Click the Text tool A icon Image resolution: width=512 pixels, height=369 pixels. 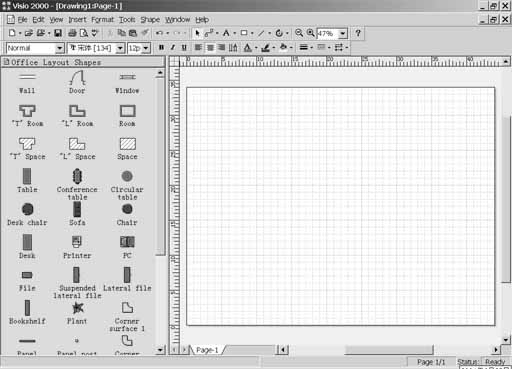tap(226, 33)
